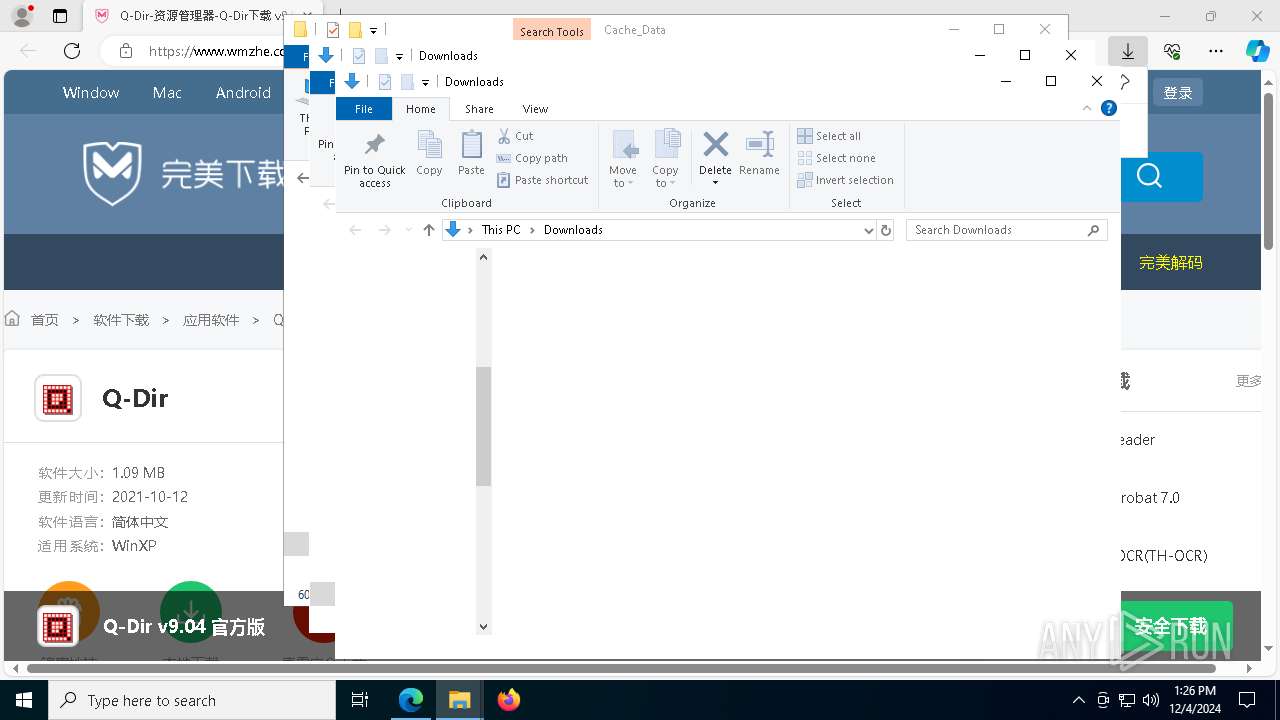Choose Copy path in Clipboard group
The height and width of the screenshot is (720, 1280).
coord(532,158)
